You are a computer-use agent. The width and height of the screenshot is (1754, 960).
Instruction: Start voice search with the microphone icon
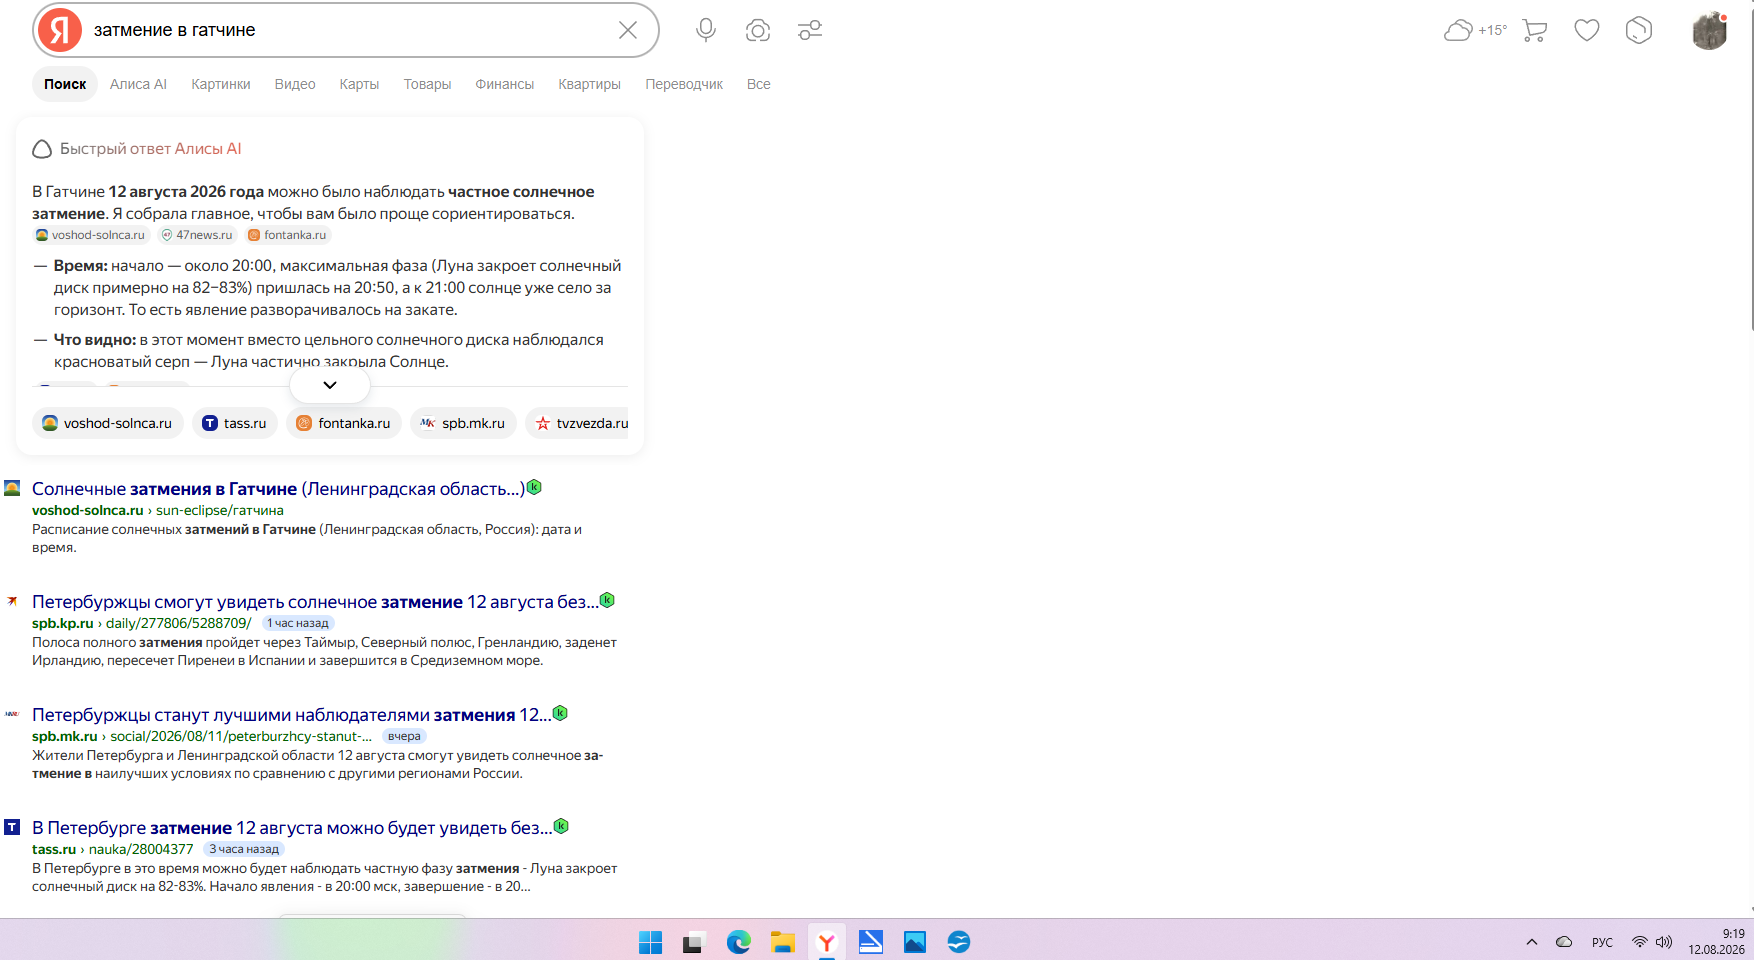706,30
